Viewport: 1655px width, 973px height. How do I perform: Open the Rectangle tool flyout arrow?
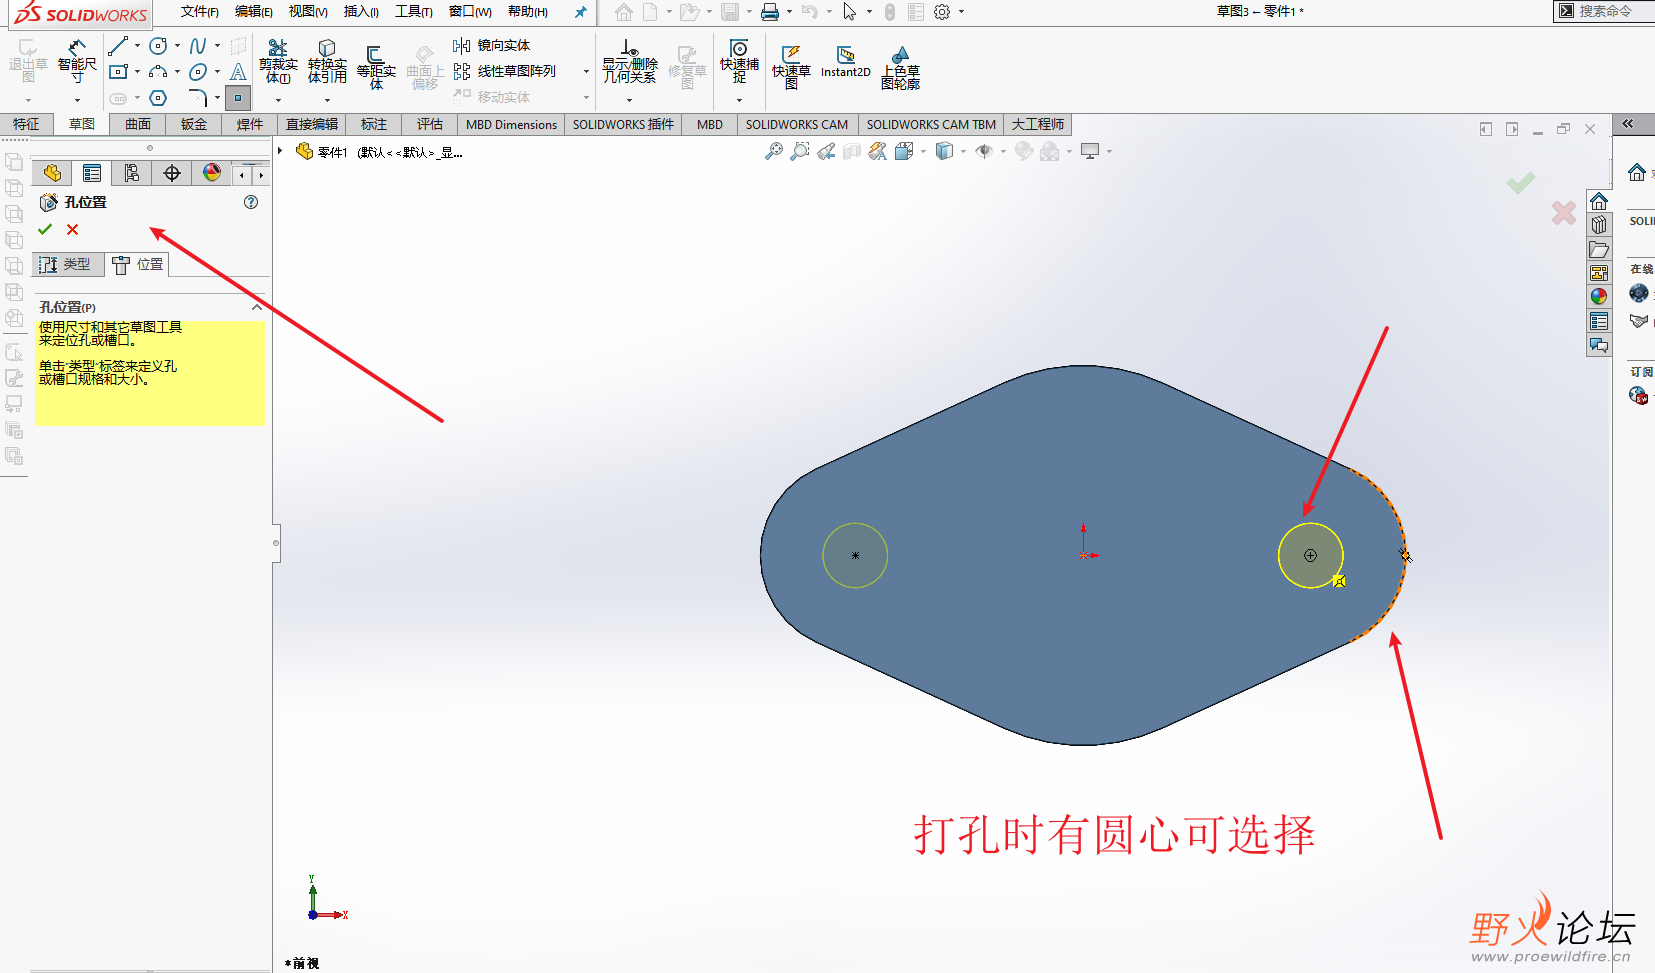click(137, 71)
